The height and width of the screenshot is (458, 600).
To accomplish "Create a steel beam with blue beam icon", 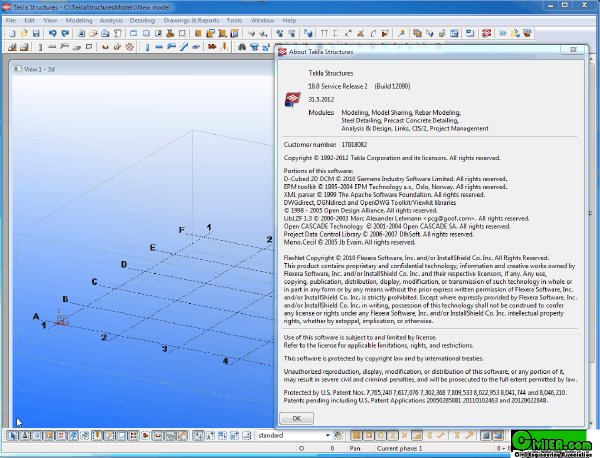I will tap(159, 47).
